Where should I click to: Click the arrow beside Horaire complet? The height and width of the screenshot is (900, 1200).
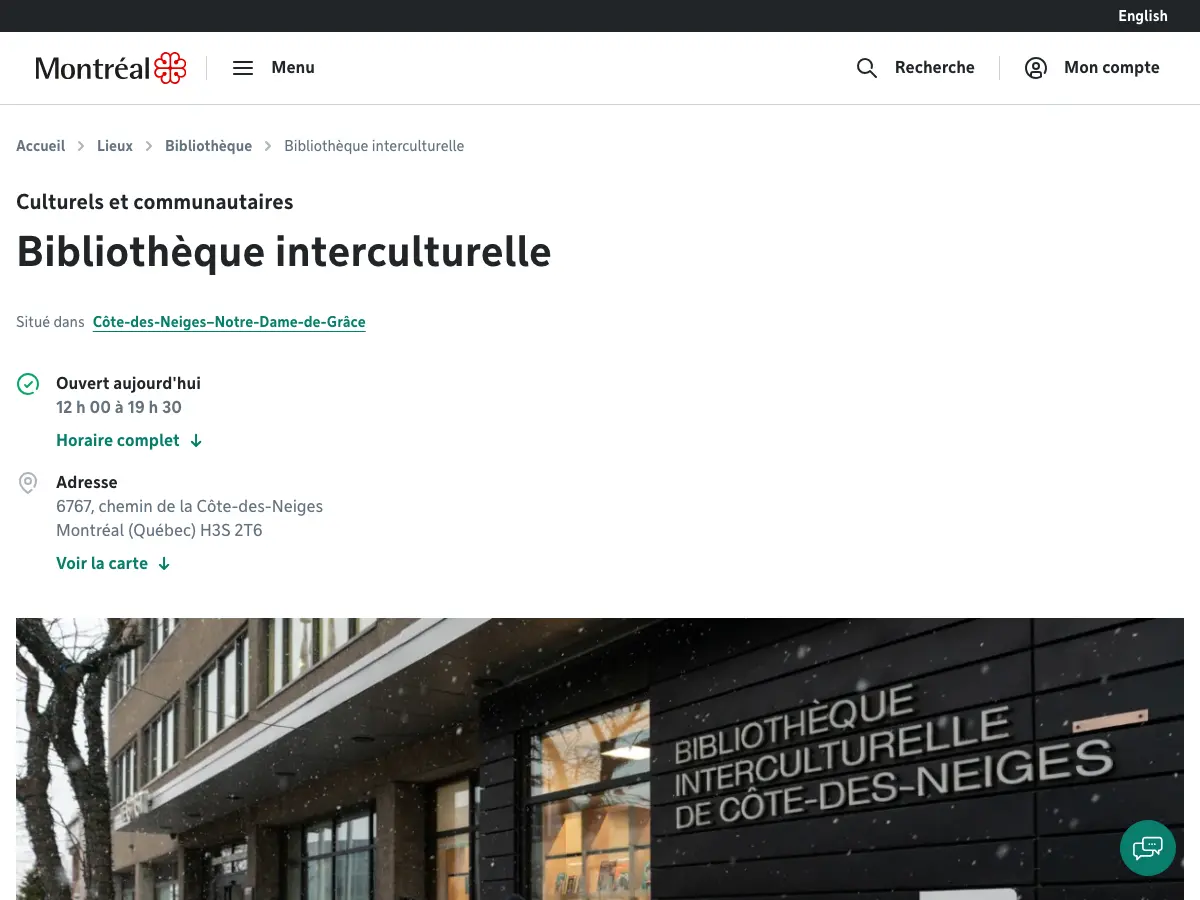(196, 441)
